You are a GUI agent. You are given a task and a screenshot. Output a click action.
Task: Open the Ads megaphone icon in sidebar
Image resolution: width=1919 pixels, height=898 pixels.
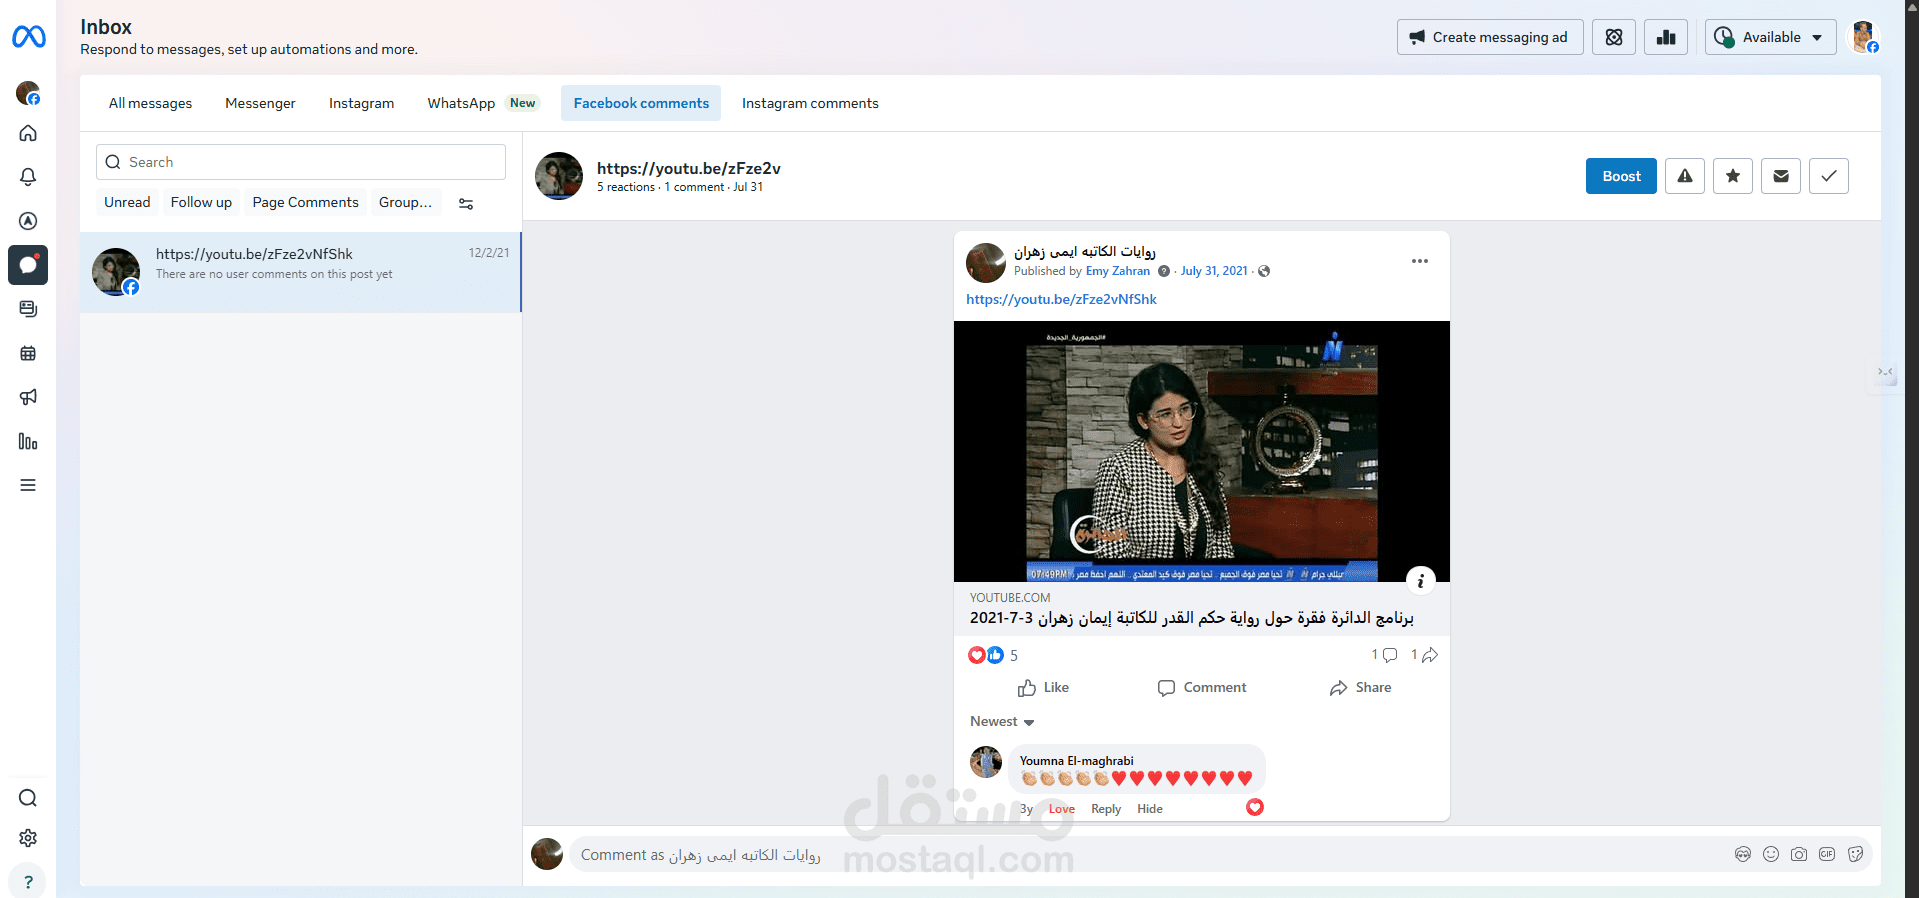click(x=28, y=397)
